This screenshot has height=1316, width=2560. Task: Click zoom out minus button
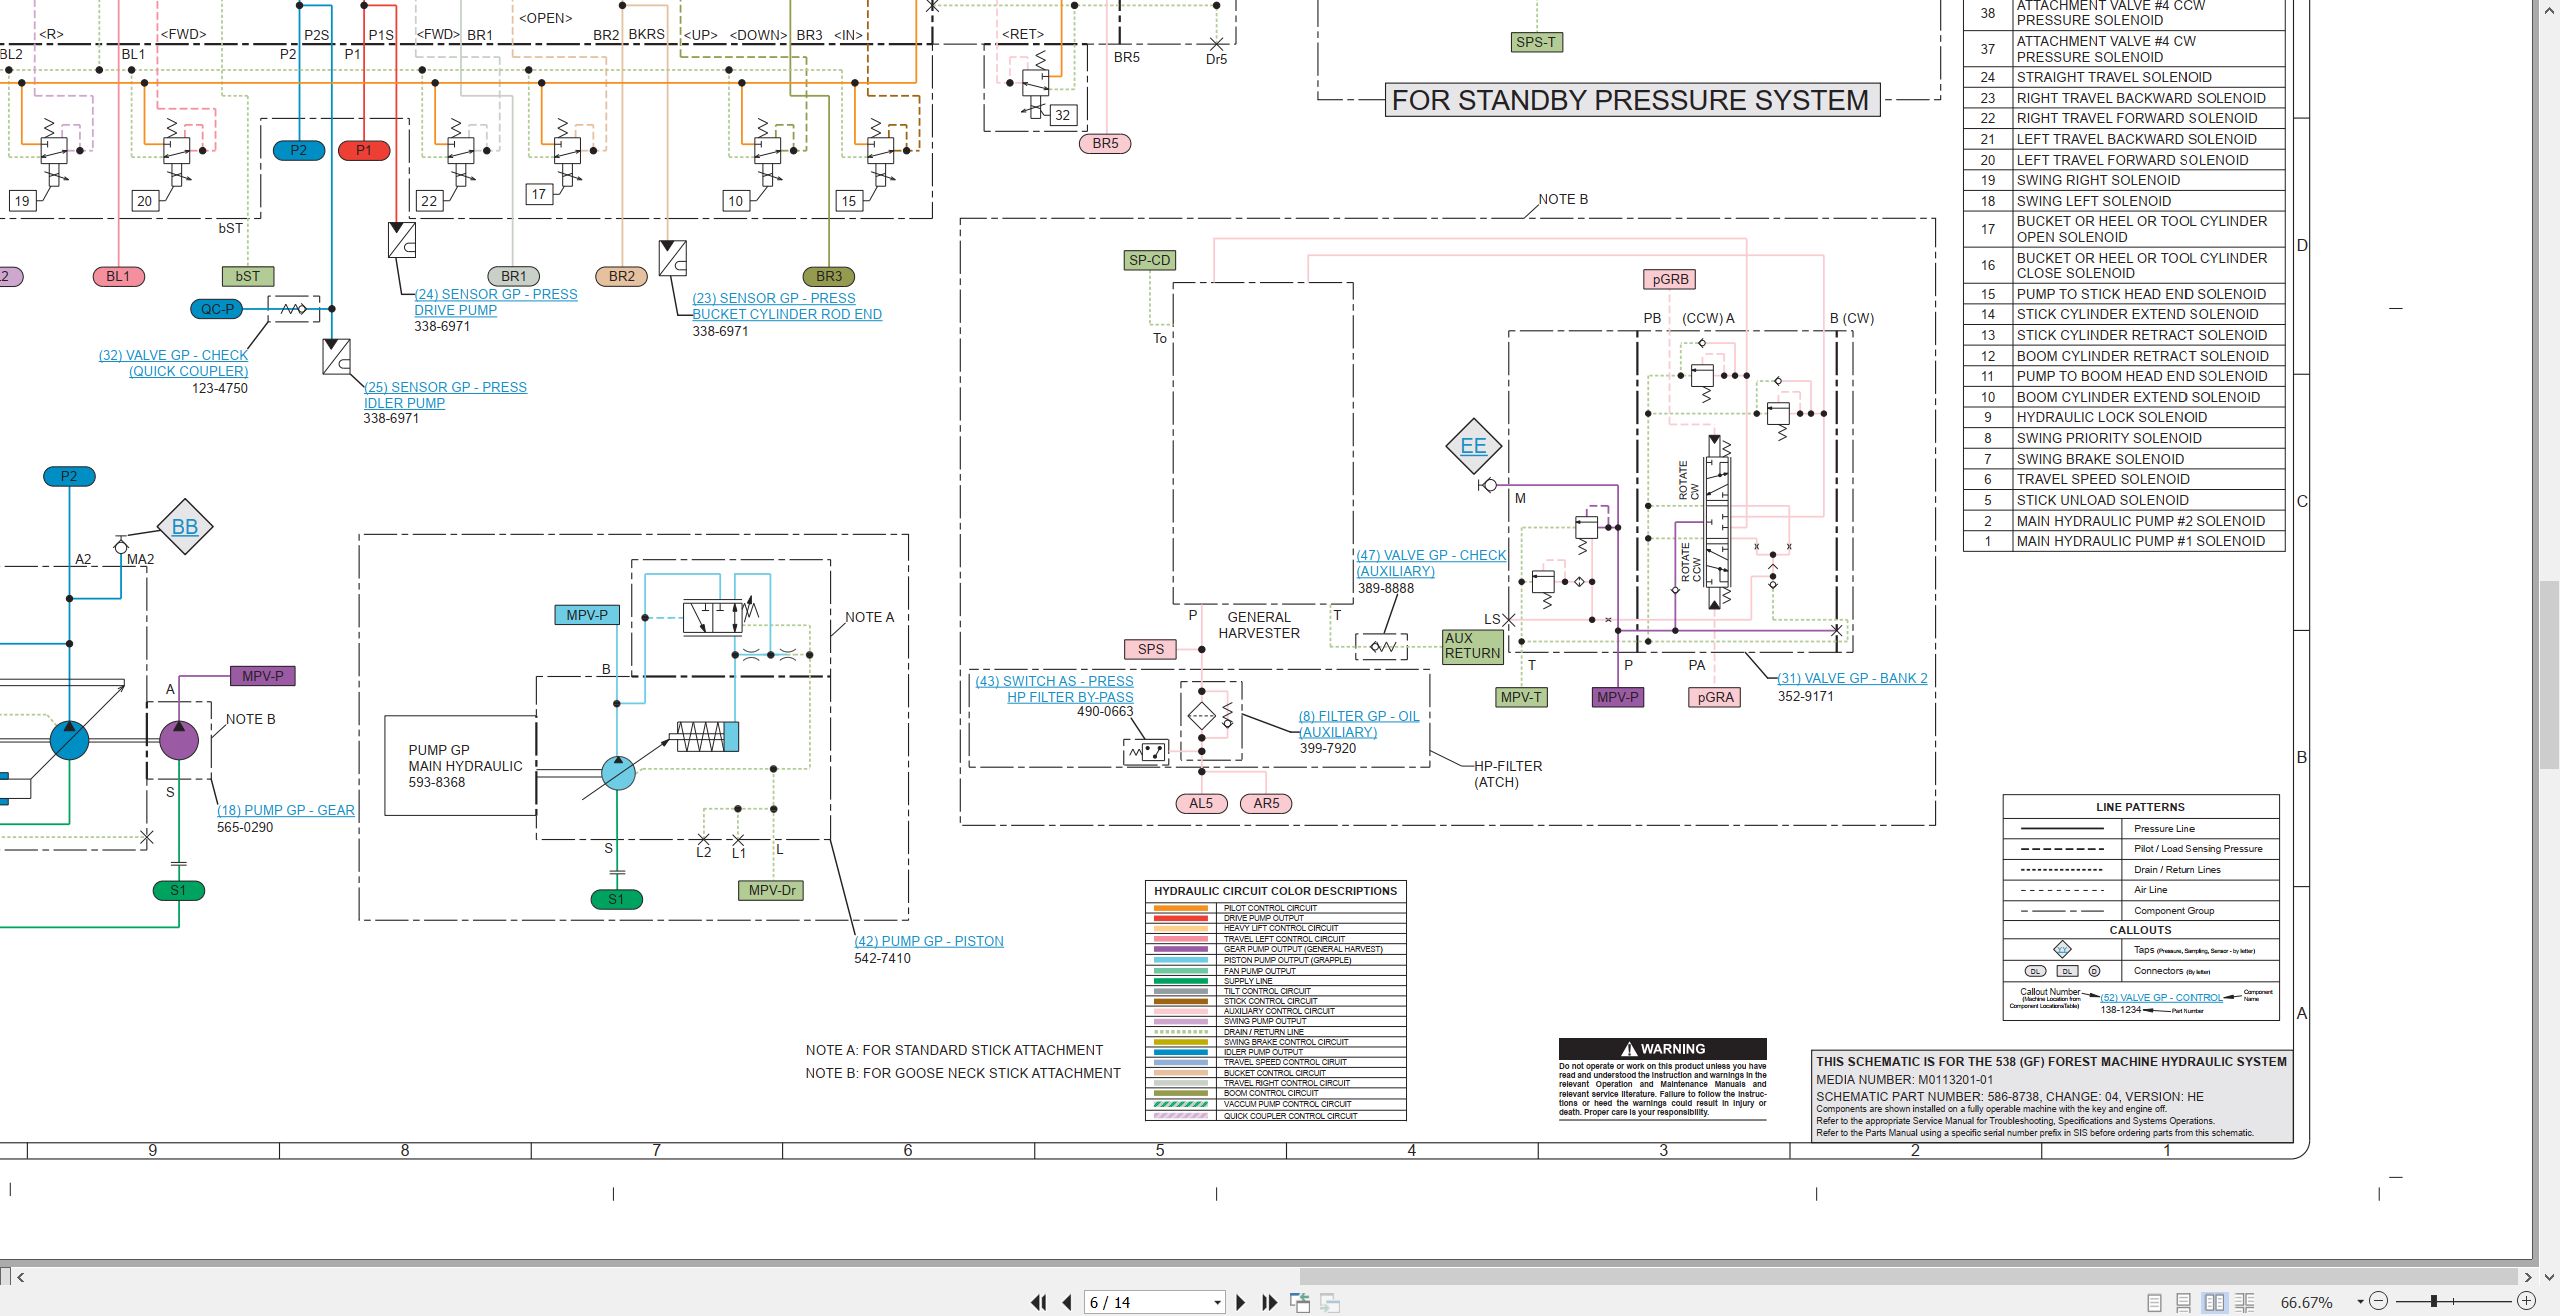tap(2379, 1301)
